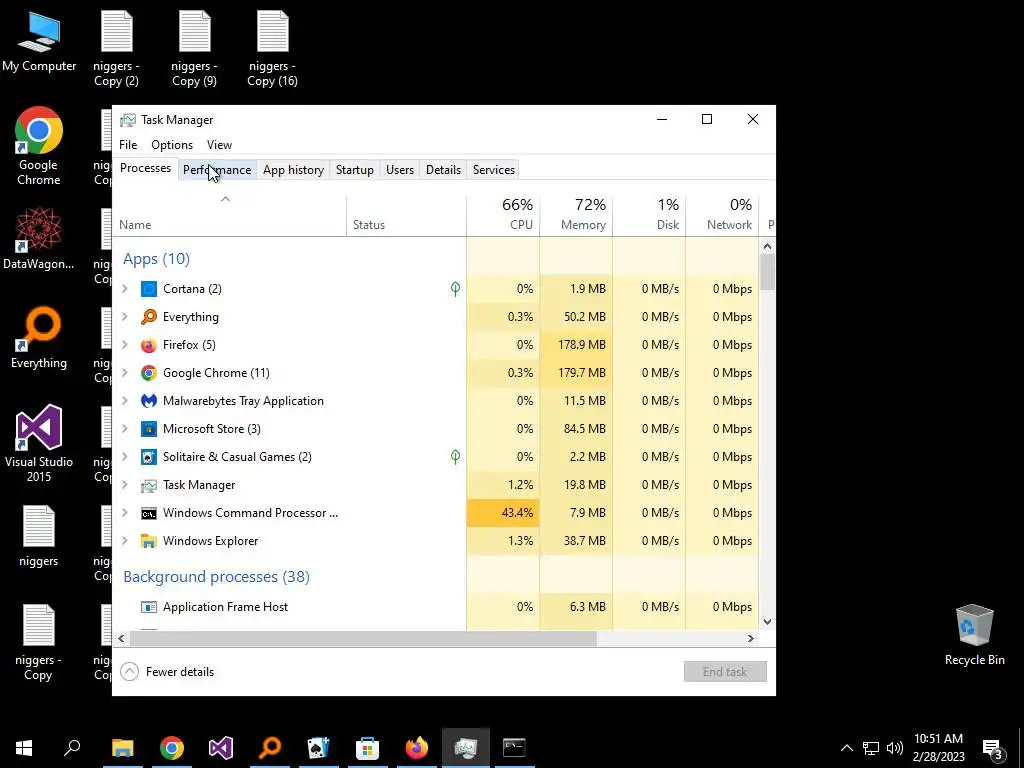The height and width of the screenshot is (768, 1024).
Task: Select the DataWagon desktop shortcut
Action: 39,238
